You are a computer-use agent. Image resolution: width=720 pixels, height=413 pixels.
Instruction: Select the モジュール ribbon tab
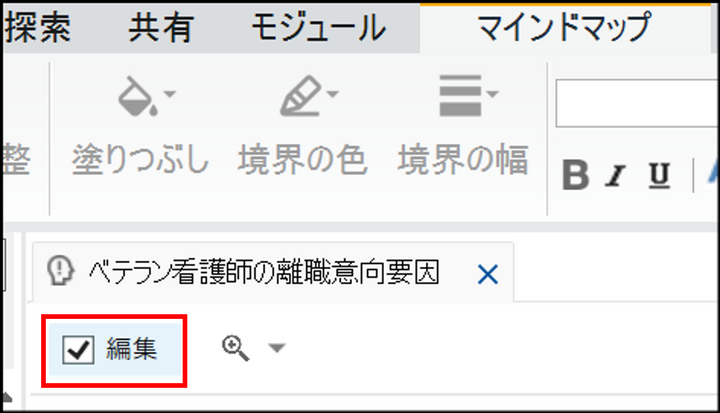click(x=318, y=28)
